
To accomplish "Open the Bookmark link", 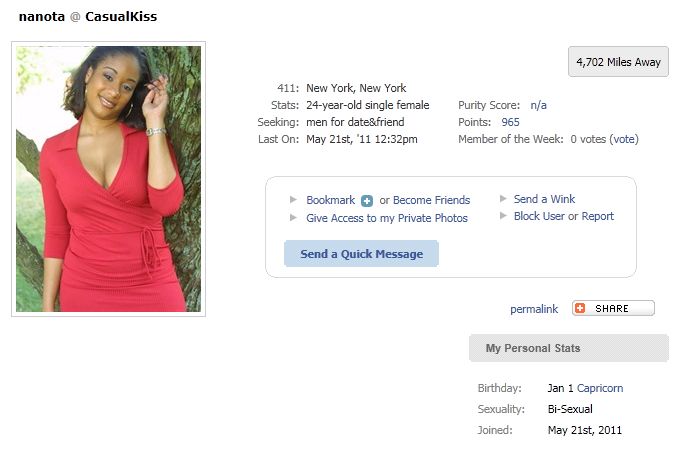I will (x=331, y=200).
